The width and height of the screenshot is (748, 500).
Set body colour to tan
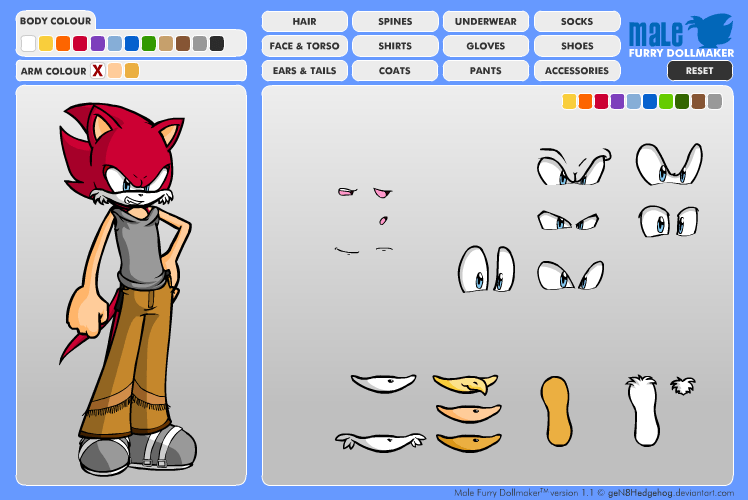tap(166, 43)
